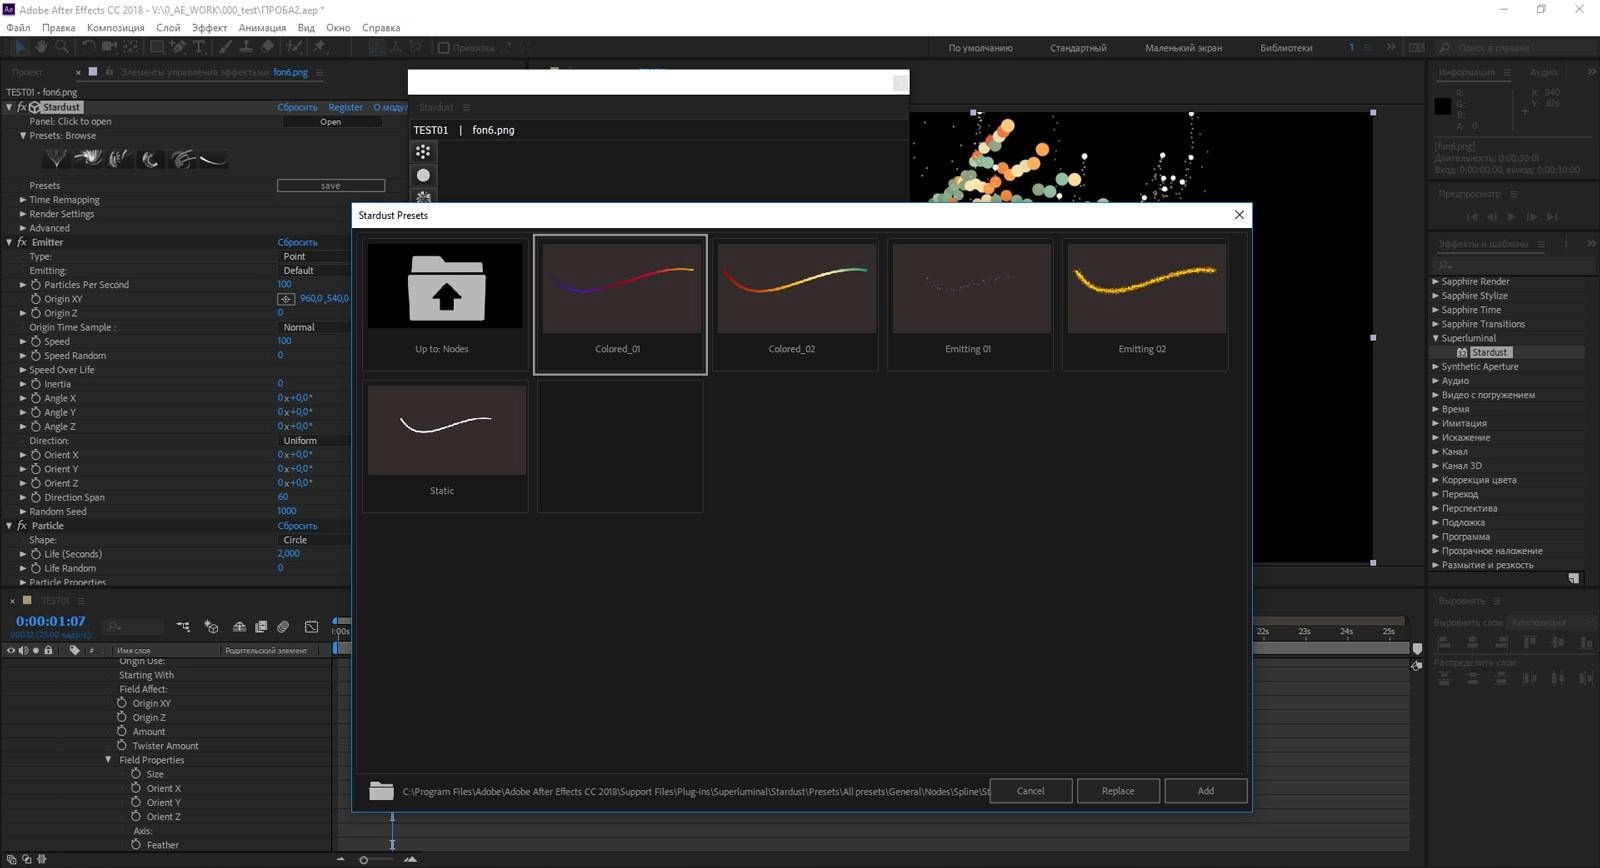Toggle stopwatch for Direction Span
Screen dimensions: 1600x868
[x=36, y=497]
